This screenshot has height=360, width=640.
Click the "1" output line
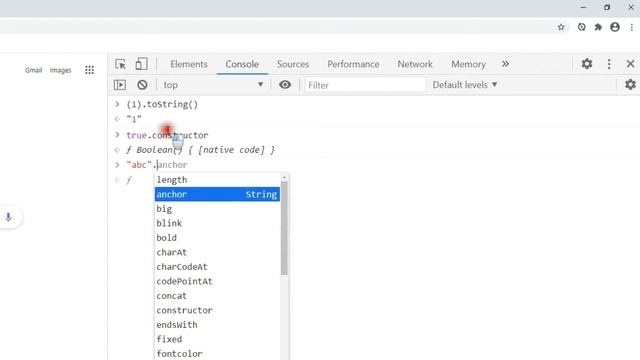pyautogui.click(x=134, y=119)
